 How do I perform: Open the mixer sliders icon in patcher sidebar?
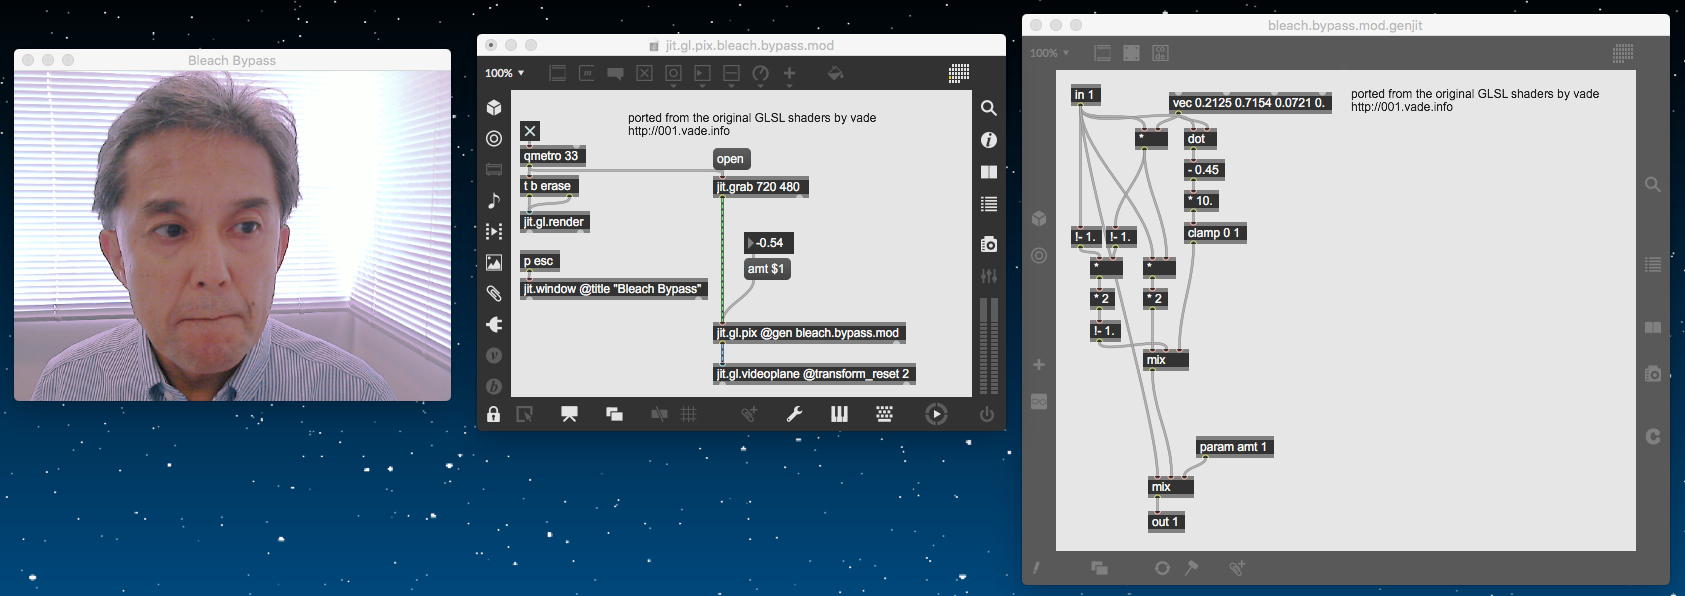pyautogui.click(x=989, y=275)
